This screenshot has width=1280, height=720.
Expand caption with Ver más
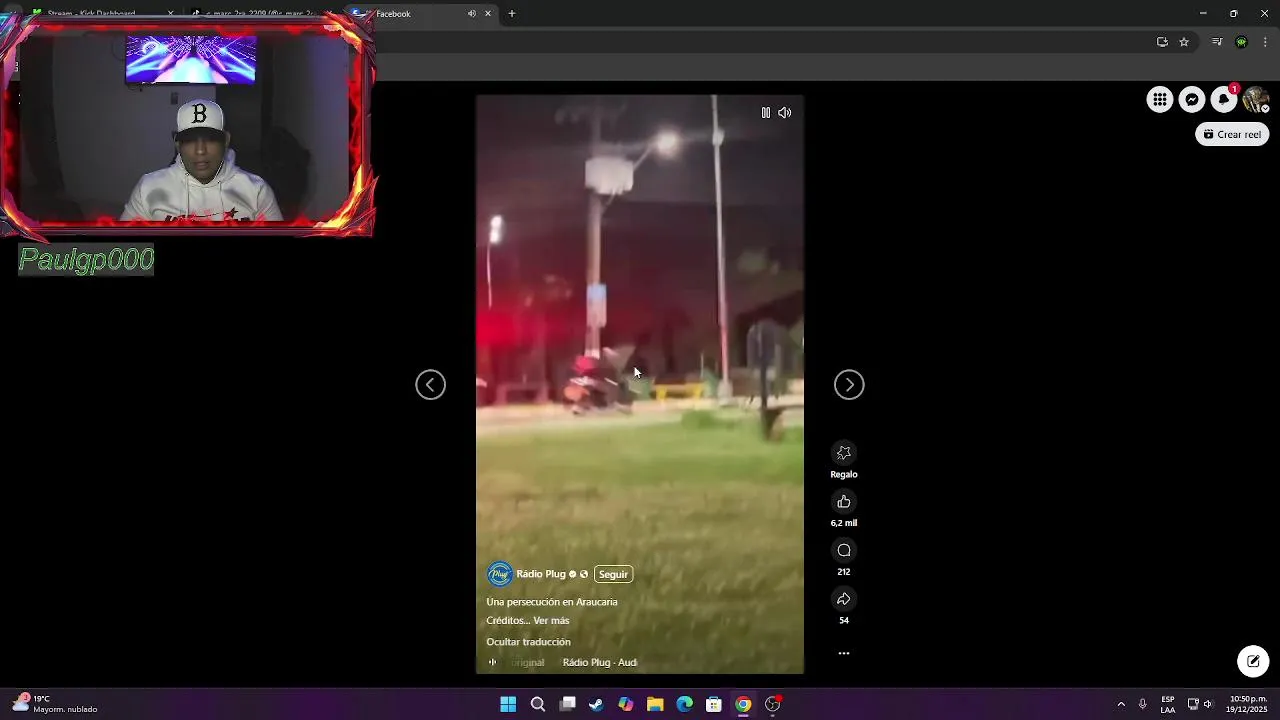[x=551, y=621]
